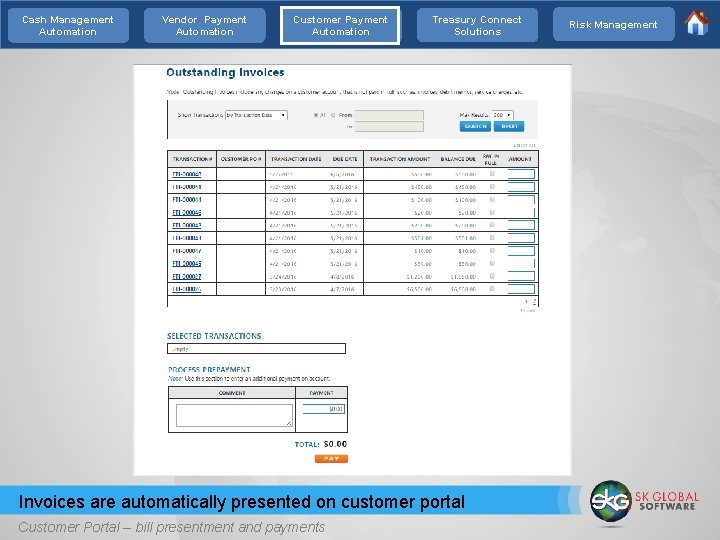Open Treasury Connect Solutions tab
Screen dimensions: 720x540
tap(477, 26)
